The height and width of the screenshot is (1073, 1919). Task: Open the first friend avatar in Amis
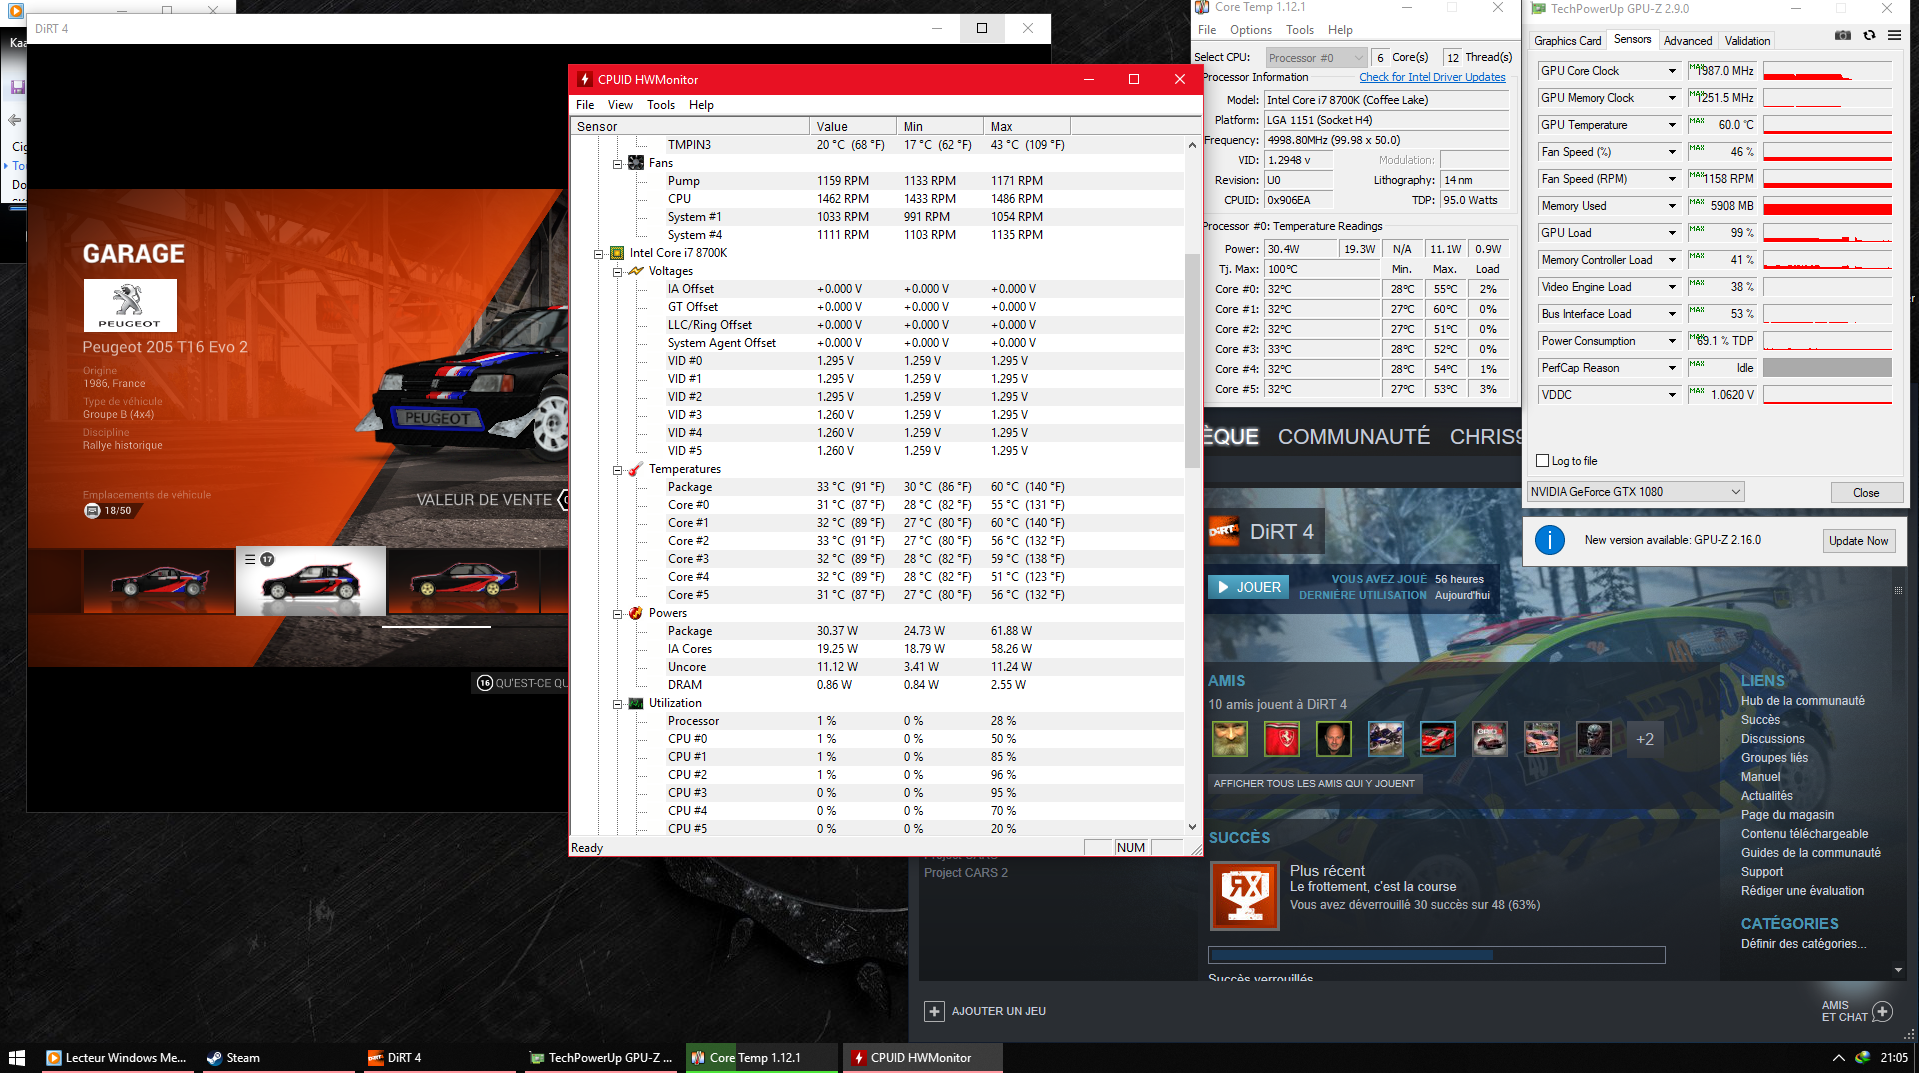(1230, 739)
